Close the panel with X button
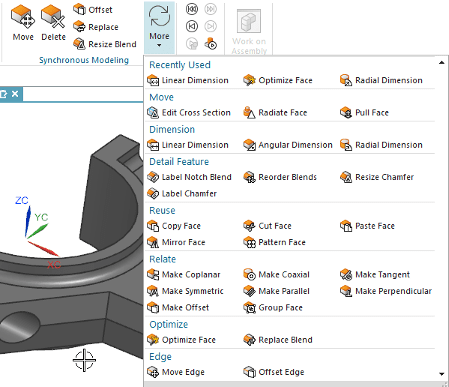Viewport: 449px width, 387px height. point(15,94)
